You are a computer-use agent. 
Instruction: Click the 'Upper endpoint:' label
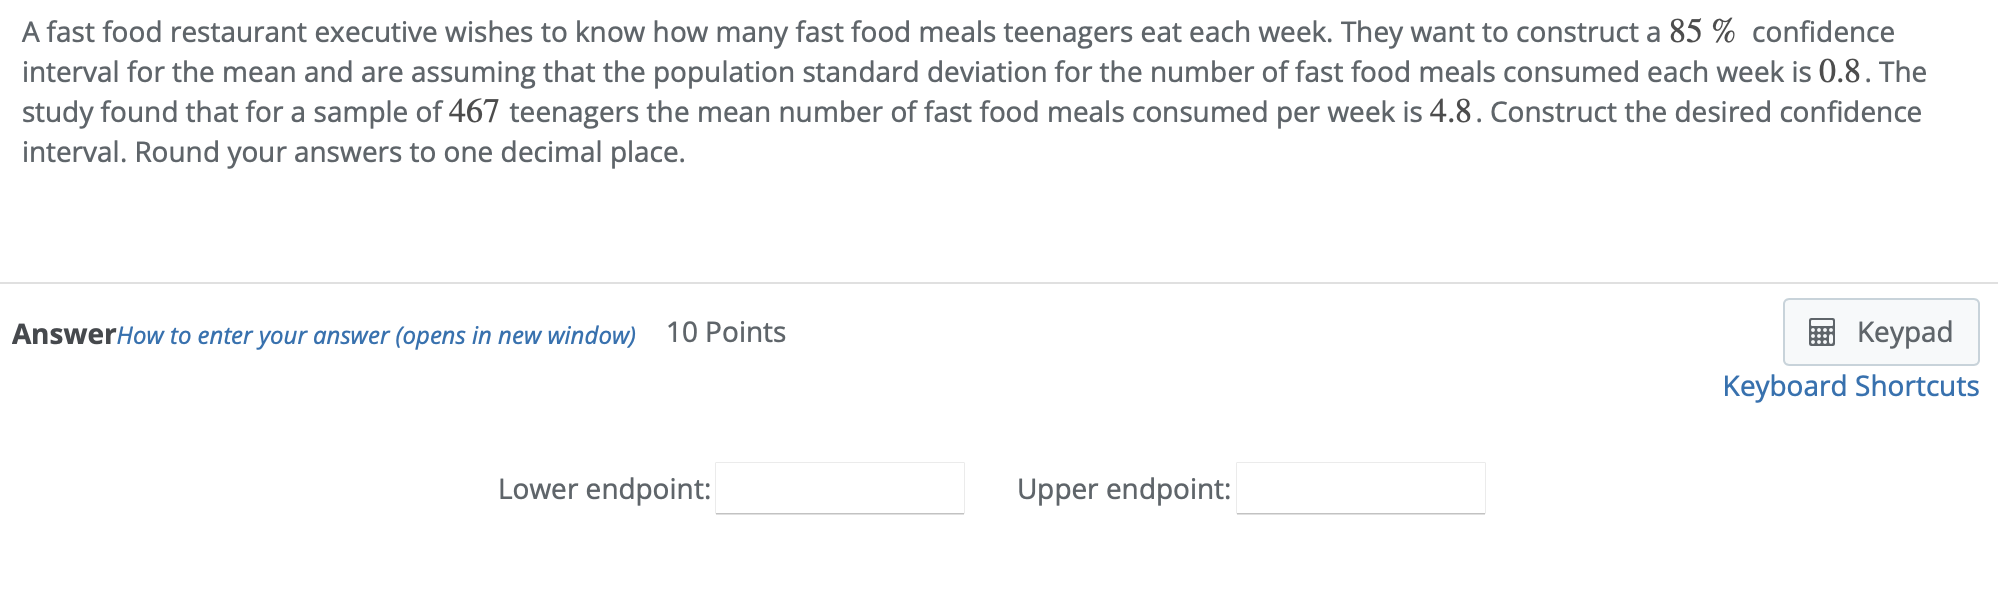pyautogui.click(x=1124, y=489)
